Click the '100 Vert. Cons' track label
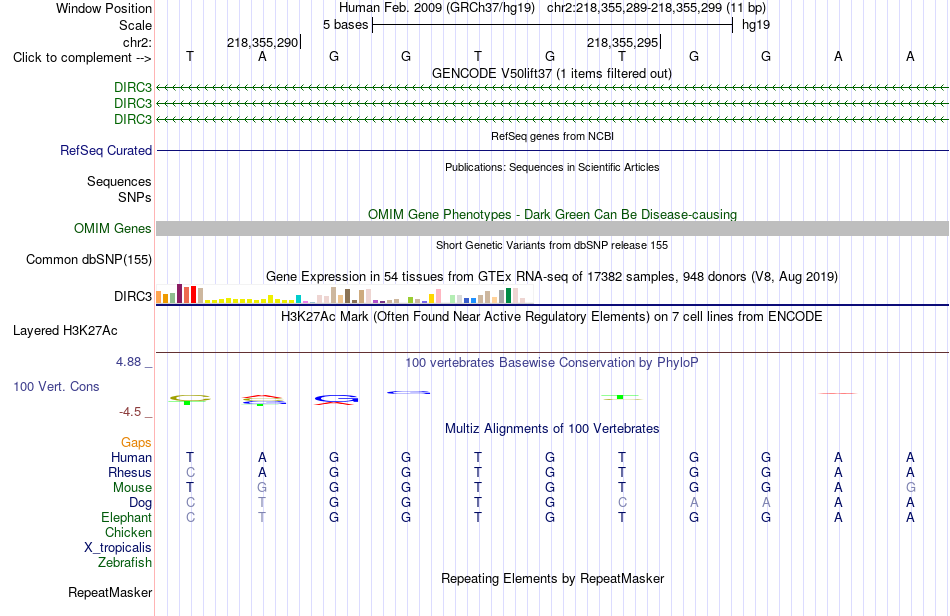This screenshot has height=616, width=950. click(56, 386)
